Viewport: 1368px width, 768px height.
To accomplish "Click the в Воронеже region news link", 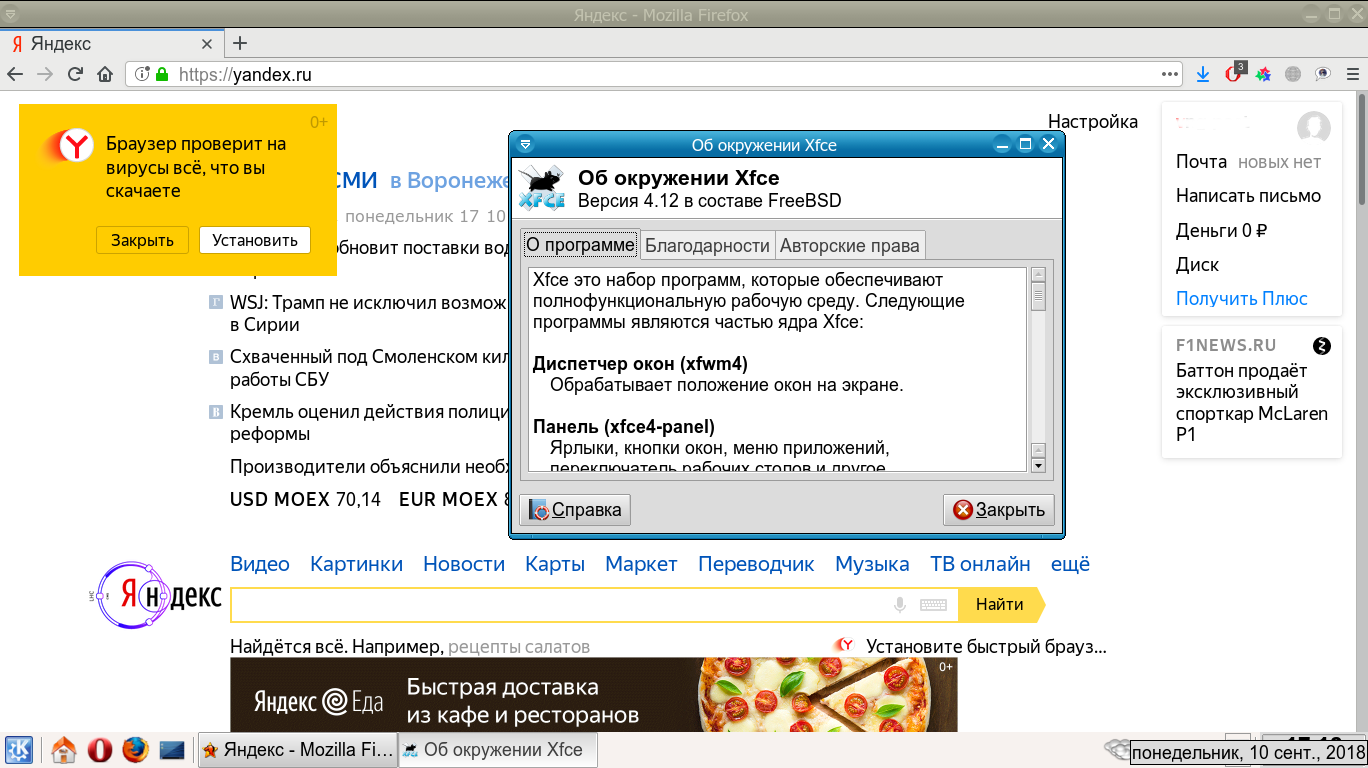I will (450, 181).
